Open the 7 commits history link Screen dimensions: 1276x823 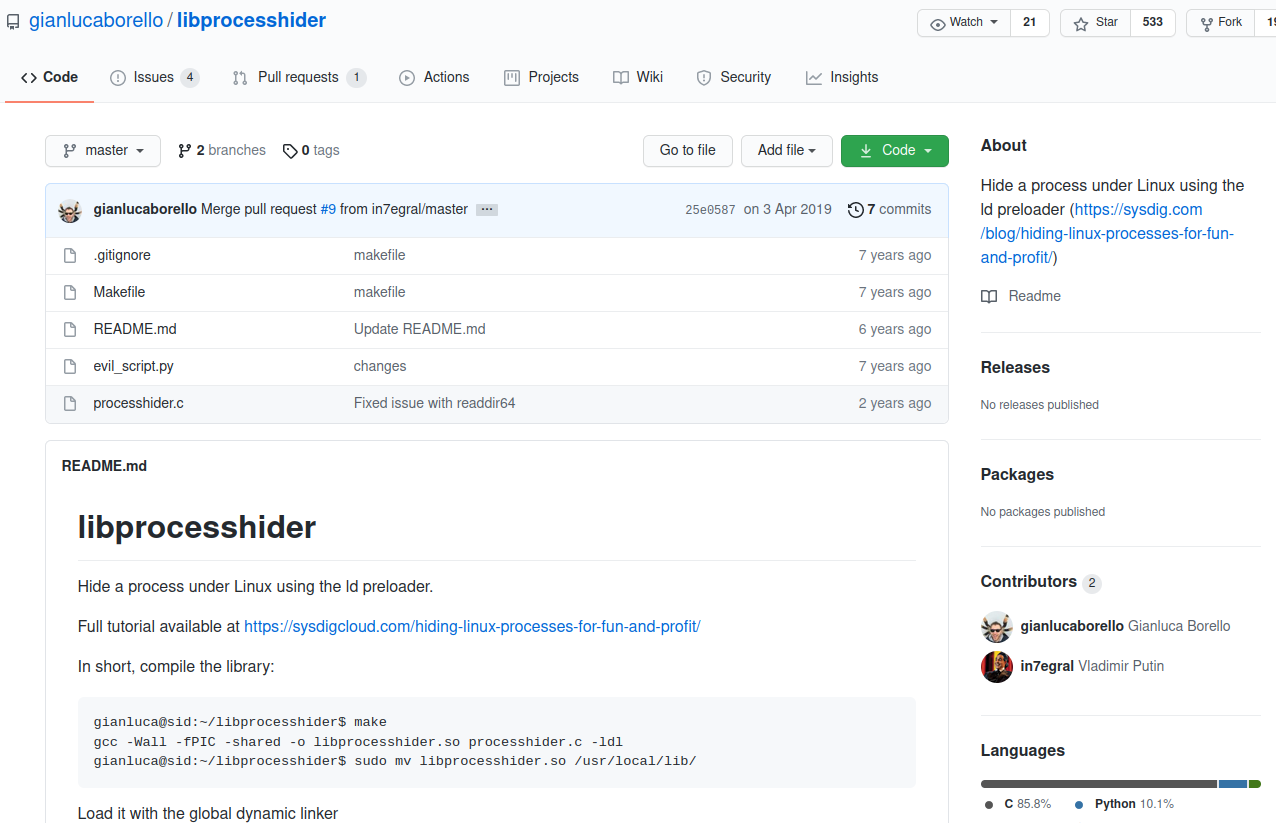click(x=889, y=209)
